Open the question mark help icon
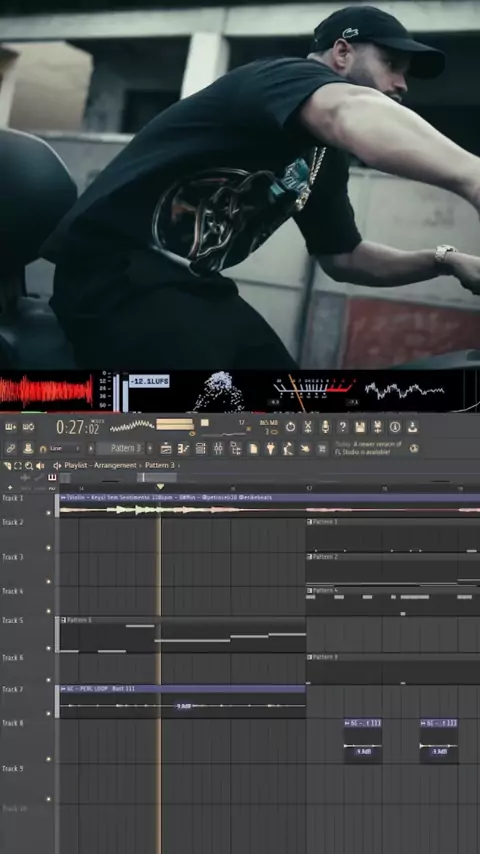480x854 pixels. click(x=343, y=426)
